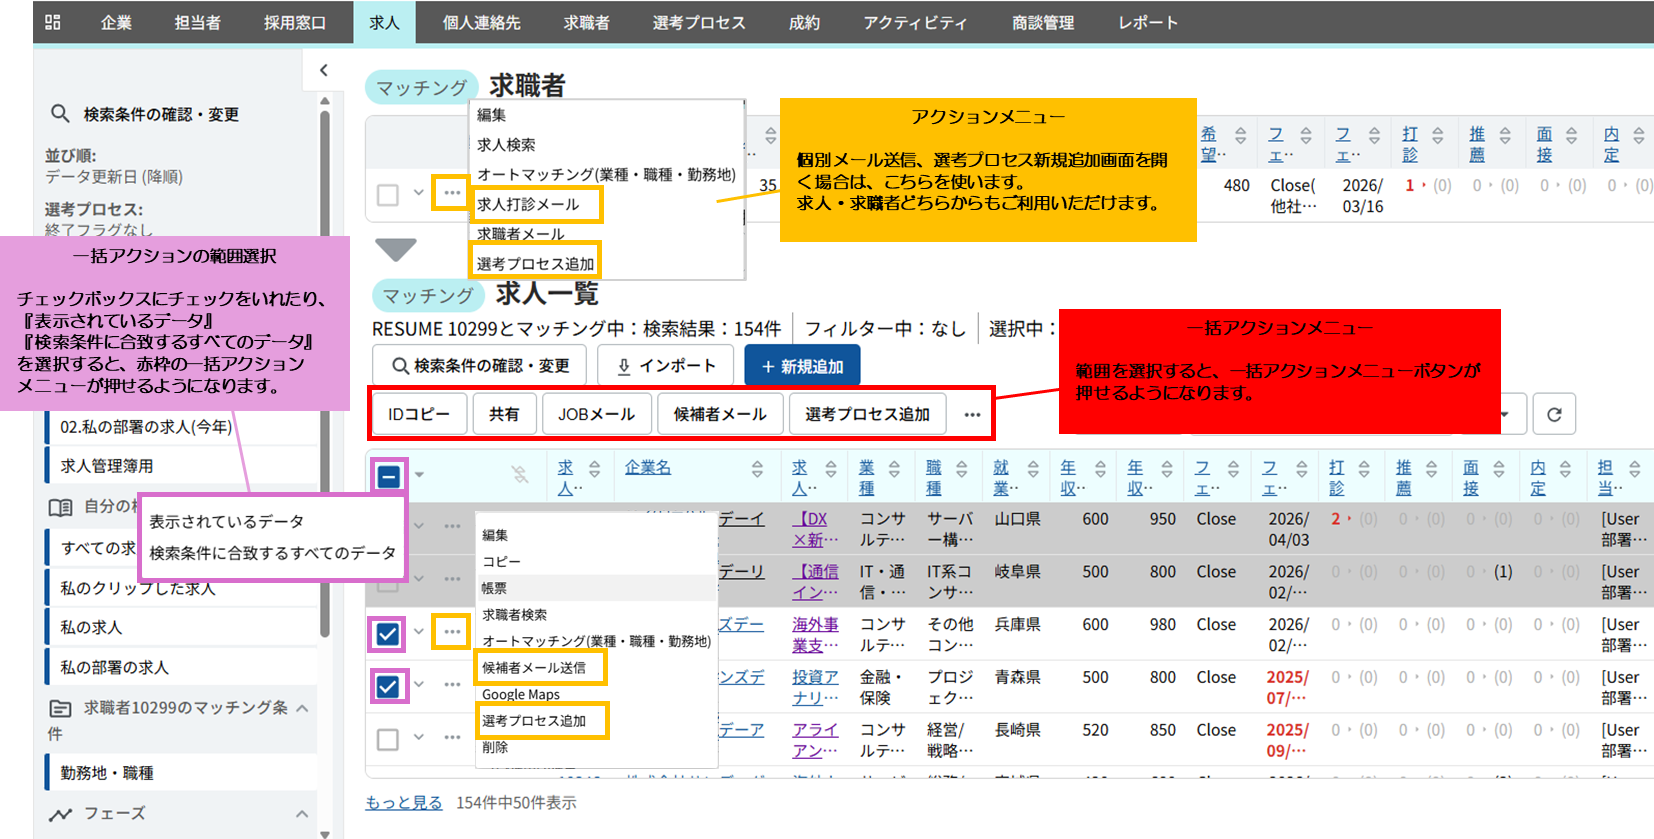
Task: Click the gray downward triangle below the job seeker row
Action: tap(395, 249)
